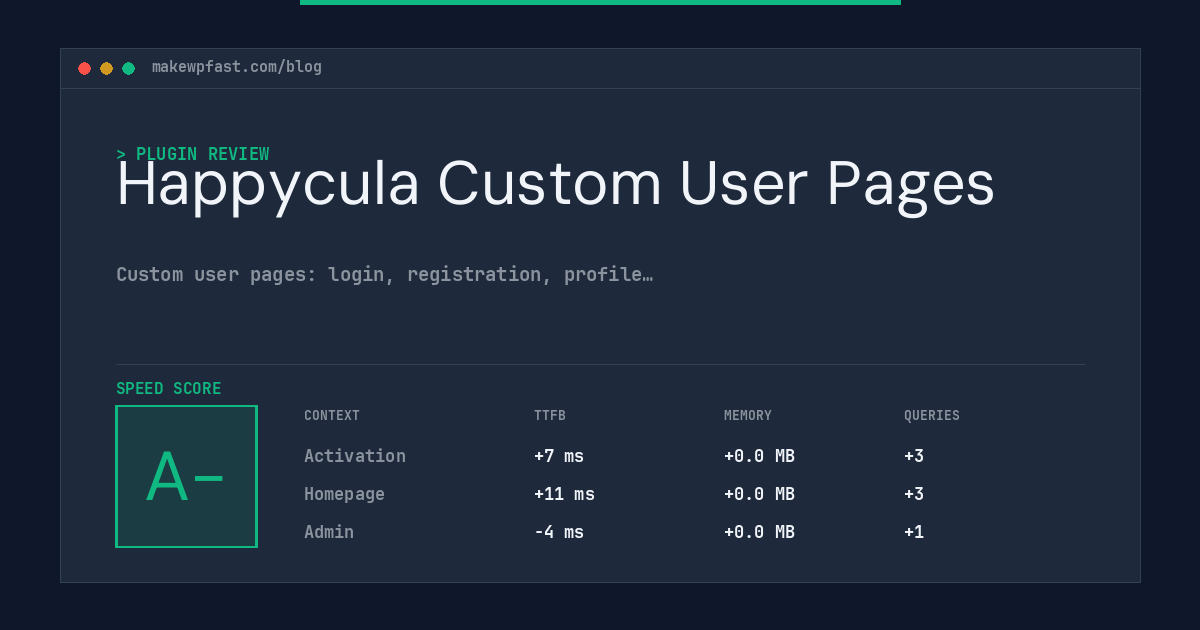This screenshot has height=630, width=1200.
Task: Click the 'PLUGIN REVIEW' label
Action: tap(193, 154)
